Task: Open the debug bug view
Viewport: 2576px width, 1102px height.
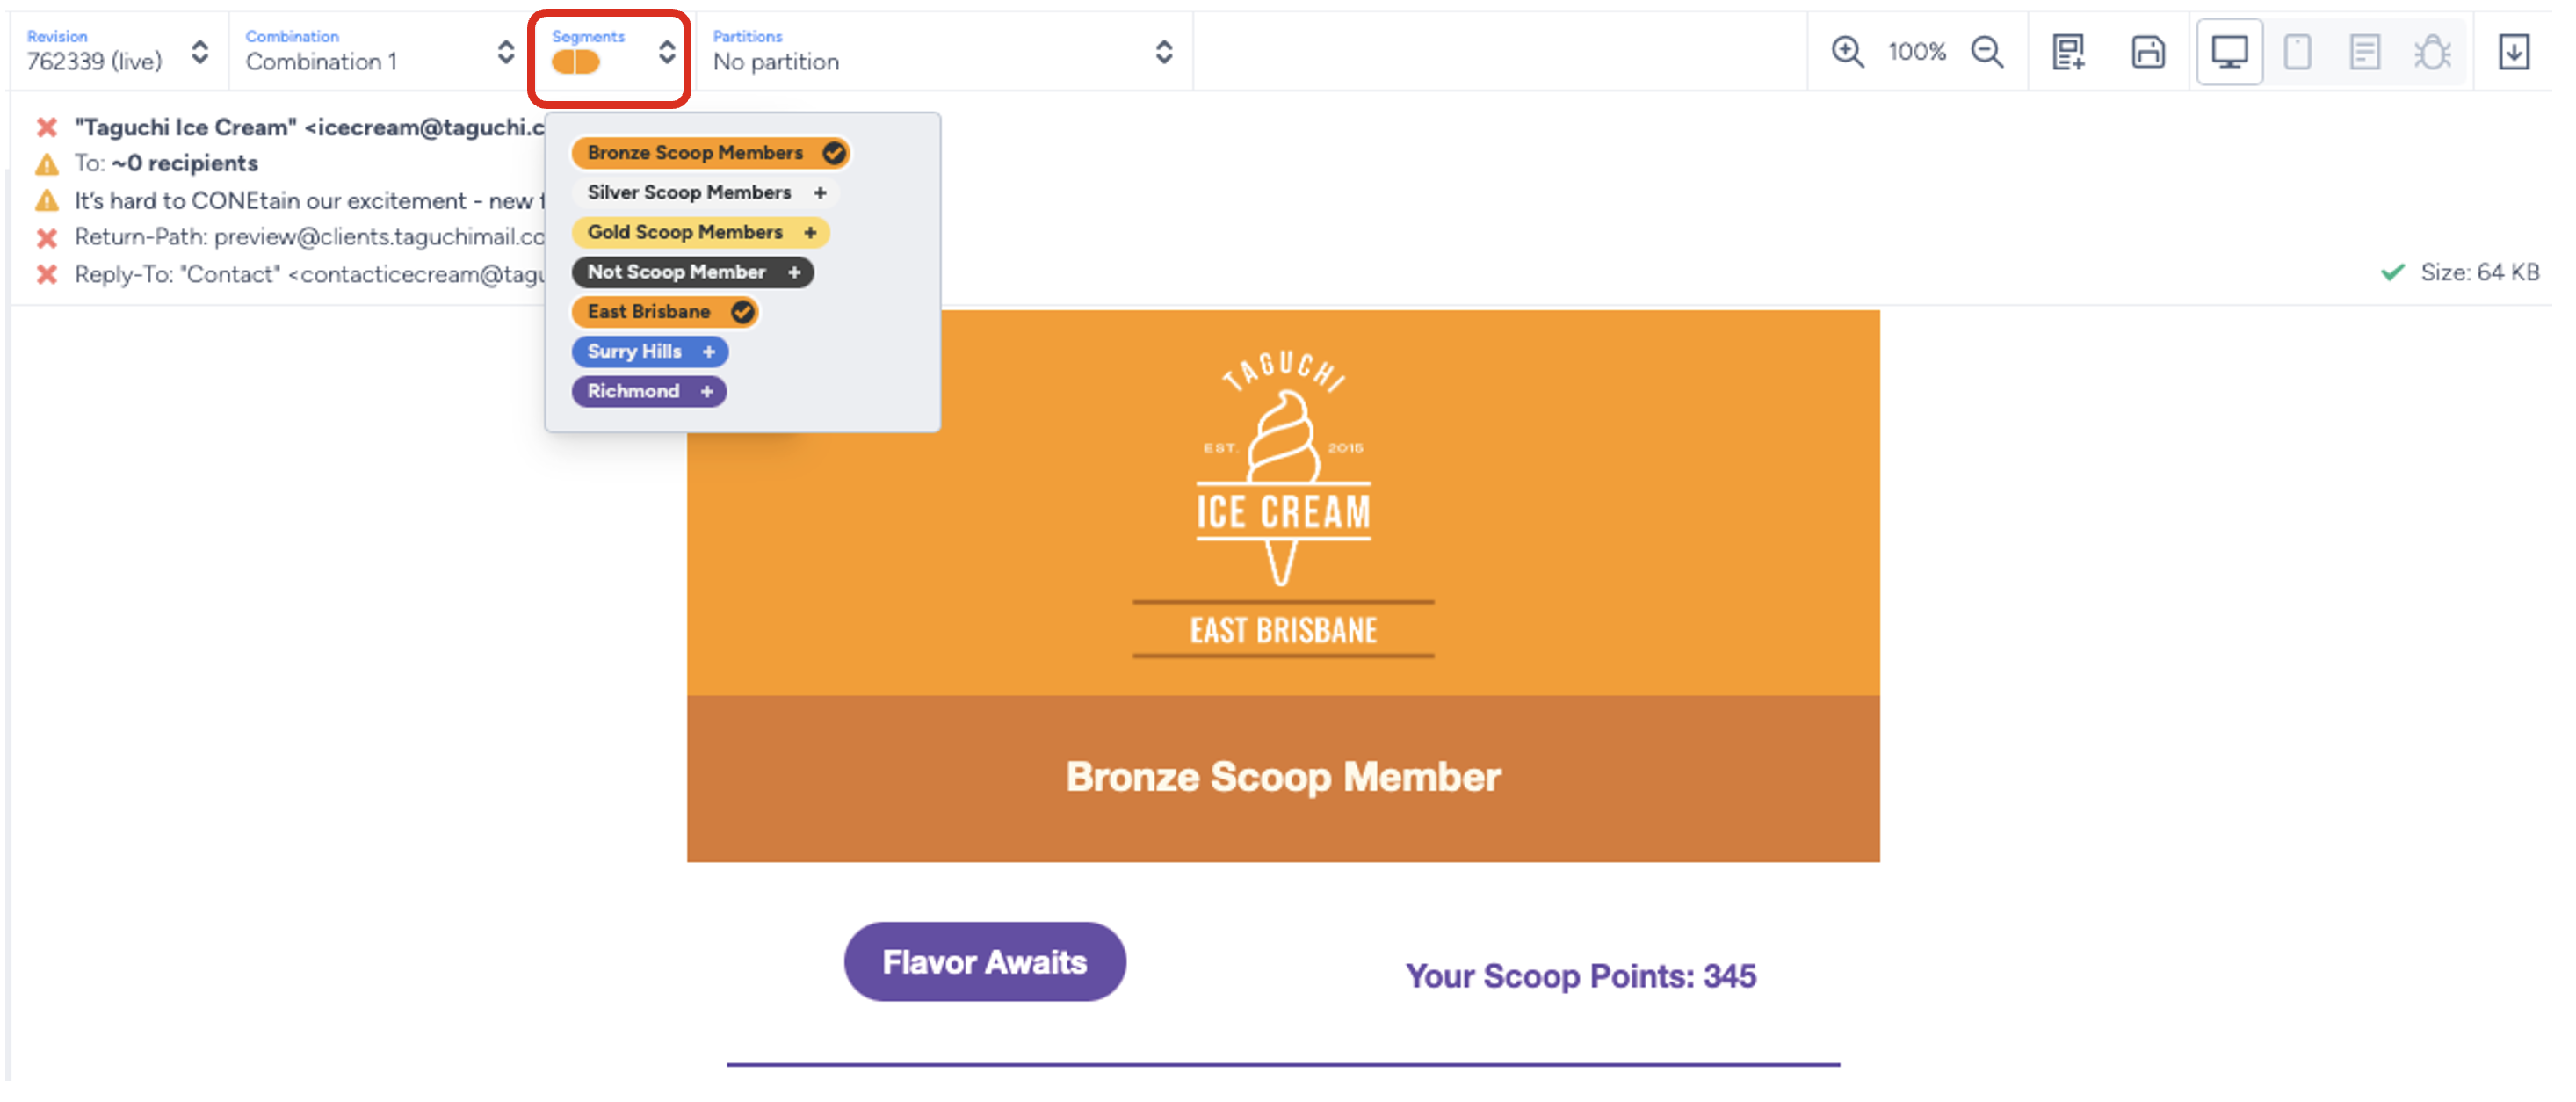Action: (2432, 52)
